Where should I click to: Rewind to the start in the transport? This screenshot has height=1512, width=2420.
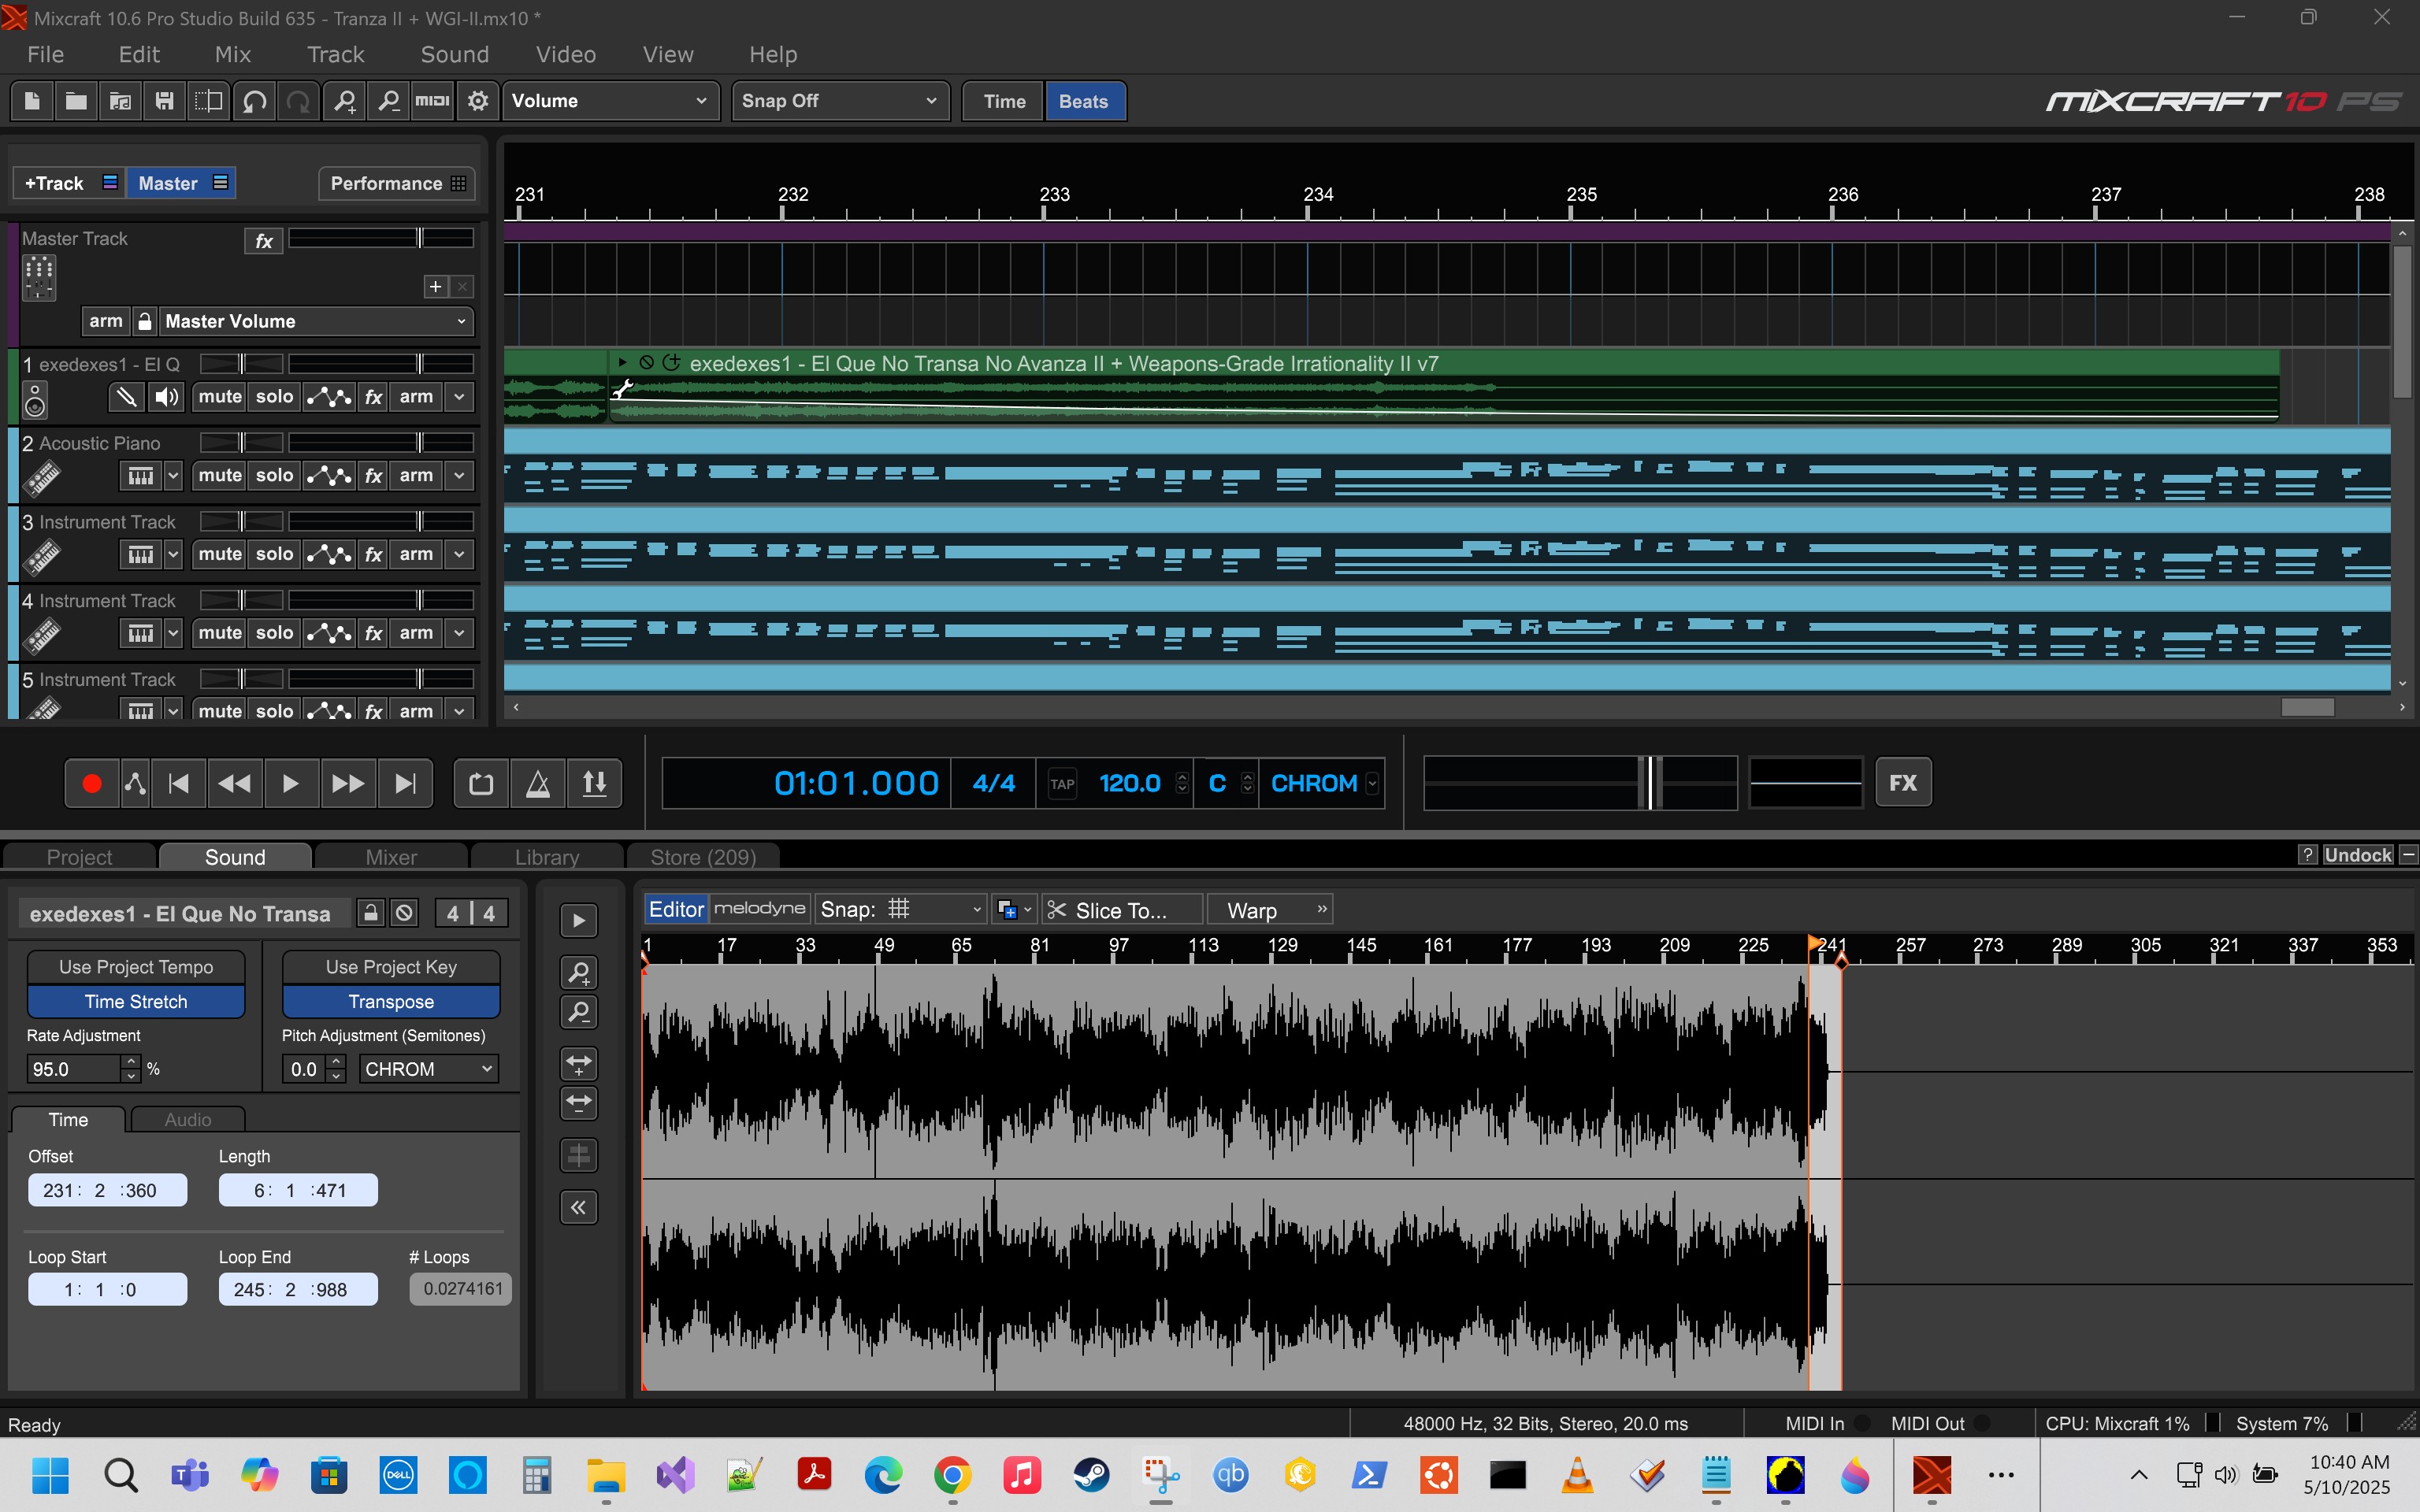(179, 783)
